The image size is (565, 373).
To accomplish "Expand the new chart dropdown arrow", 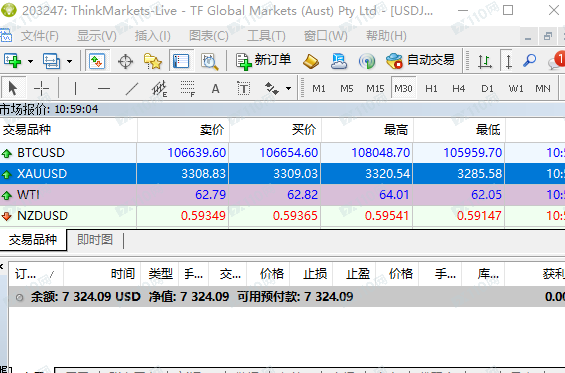I will tap(31, 62).
